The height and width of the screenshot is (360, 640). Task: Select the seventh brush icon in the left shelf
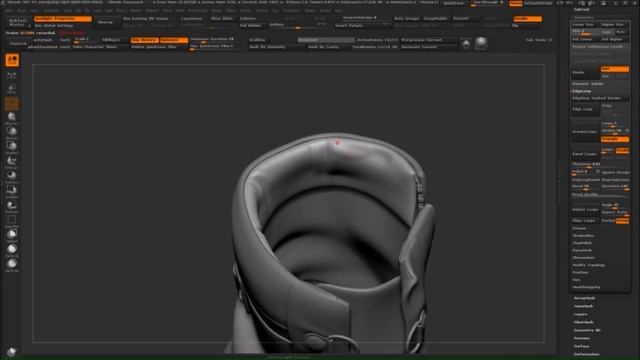point(12,147)
